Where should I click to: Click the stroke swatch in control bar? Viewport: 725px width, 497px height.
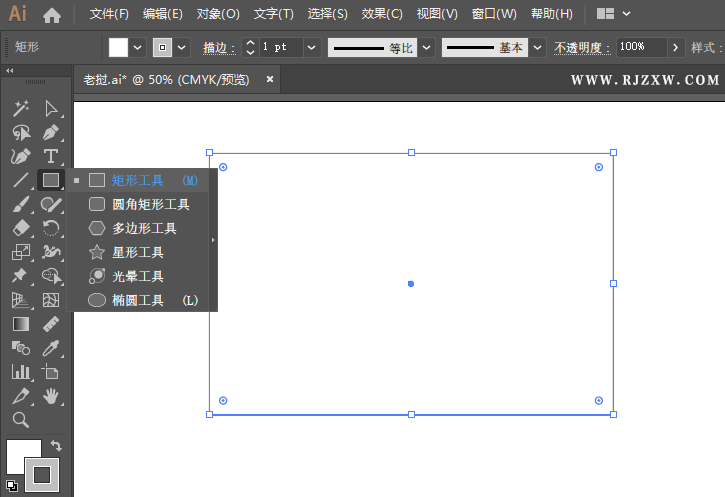(162, 47)
